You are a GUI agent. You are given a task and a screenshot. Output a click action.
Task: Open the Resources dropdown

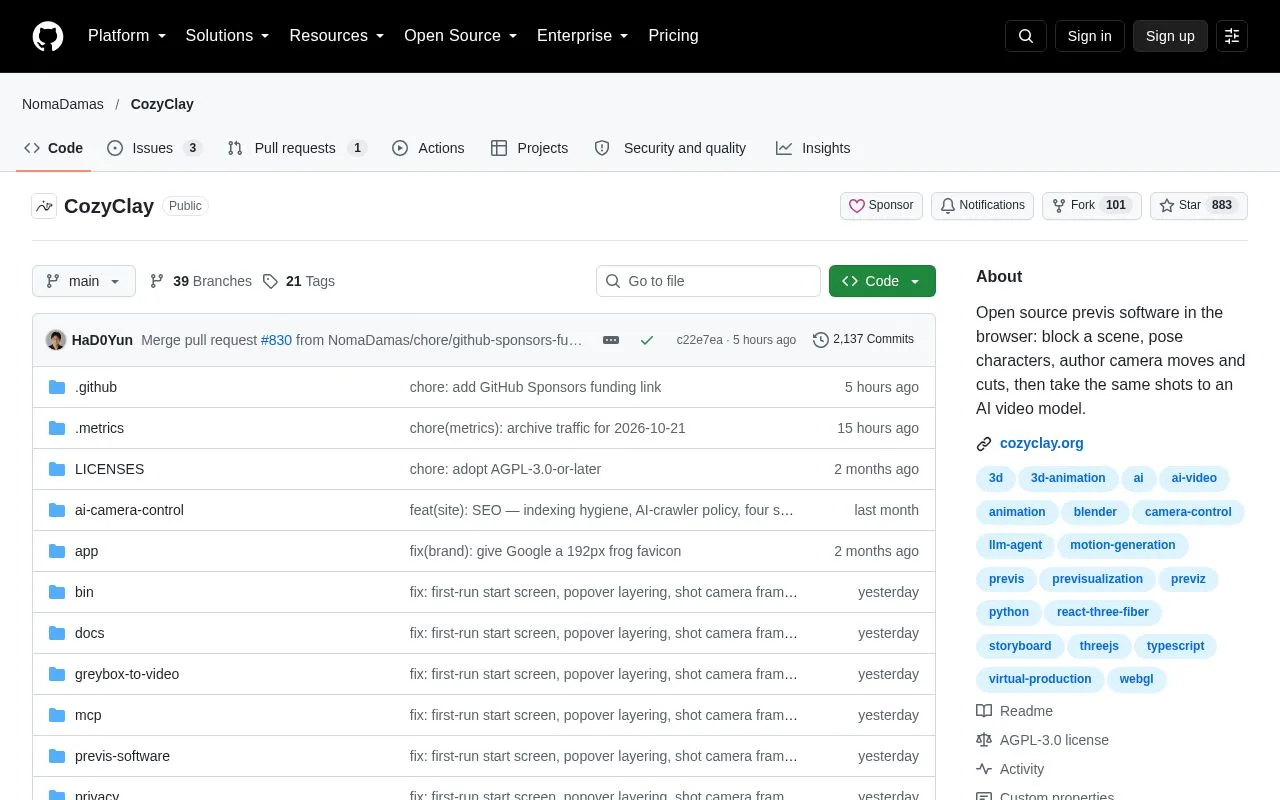337,36
